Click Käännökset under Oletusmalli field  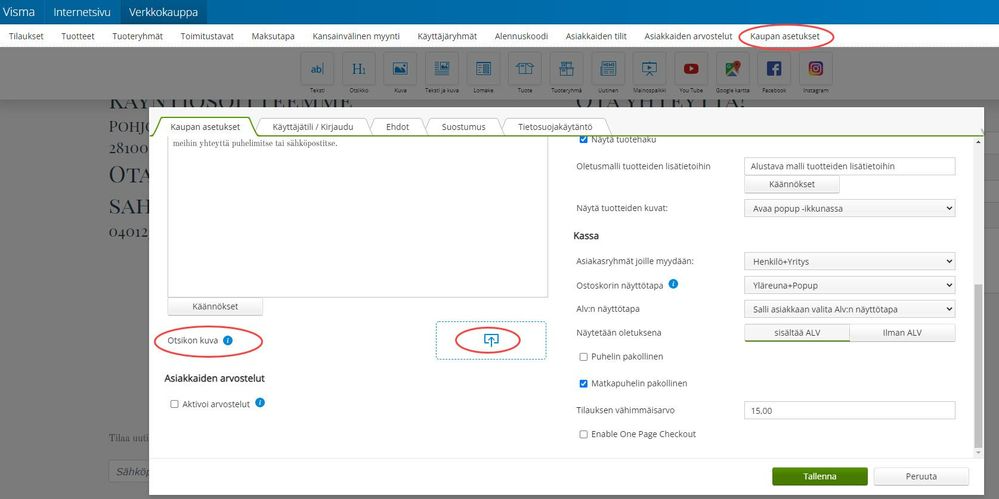(x=792, y=184)
